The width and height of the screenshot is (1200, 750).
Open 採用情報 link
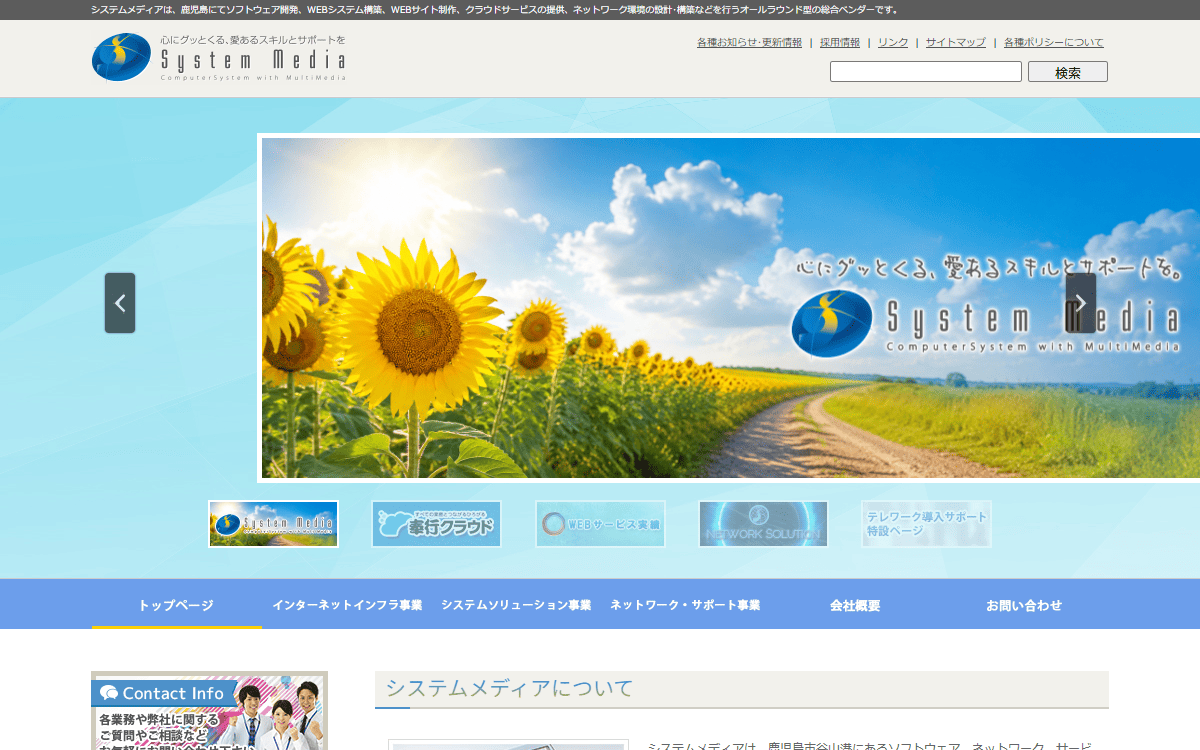(840, 42)
